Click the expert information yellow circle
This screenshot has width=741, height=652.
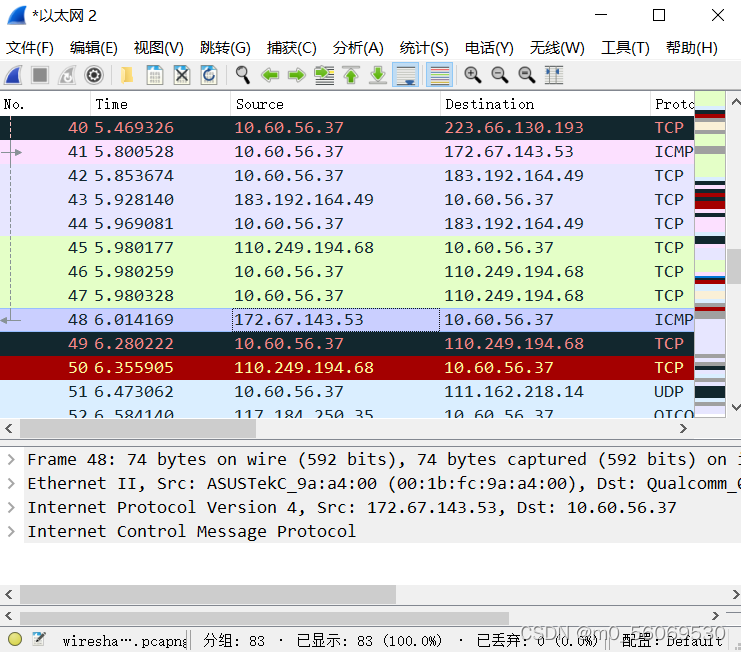(x=15, y=639)
